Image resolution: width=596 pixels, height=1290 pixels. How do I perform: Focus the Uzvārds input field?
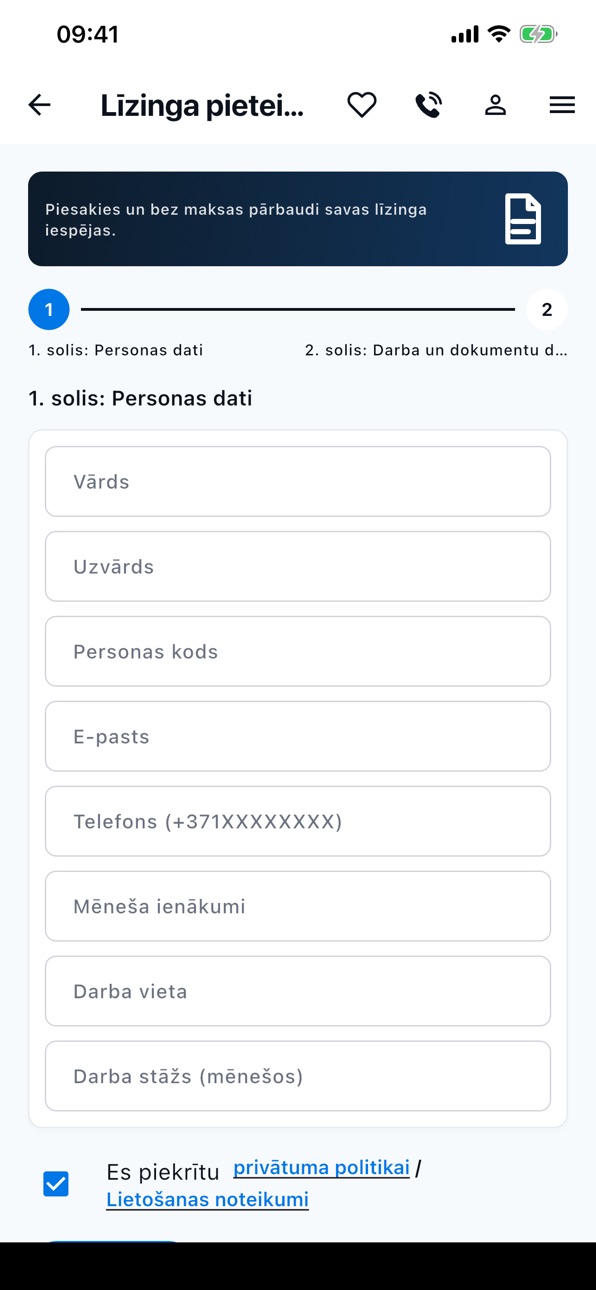tap(298, 566)
